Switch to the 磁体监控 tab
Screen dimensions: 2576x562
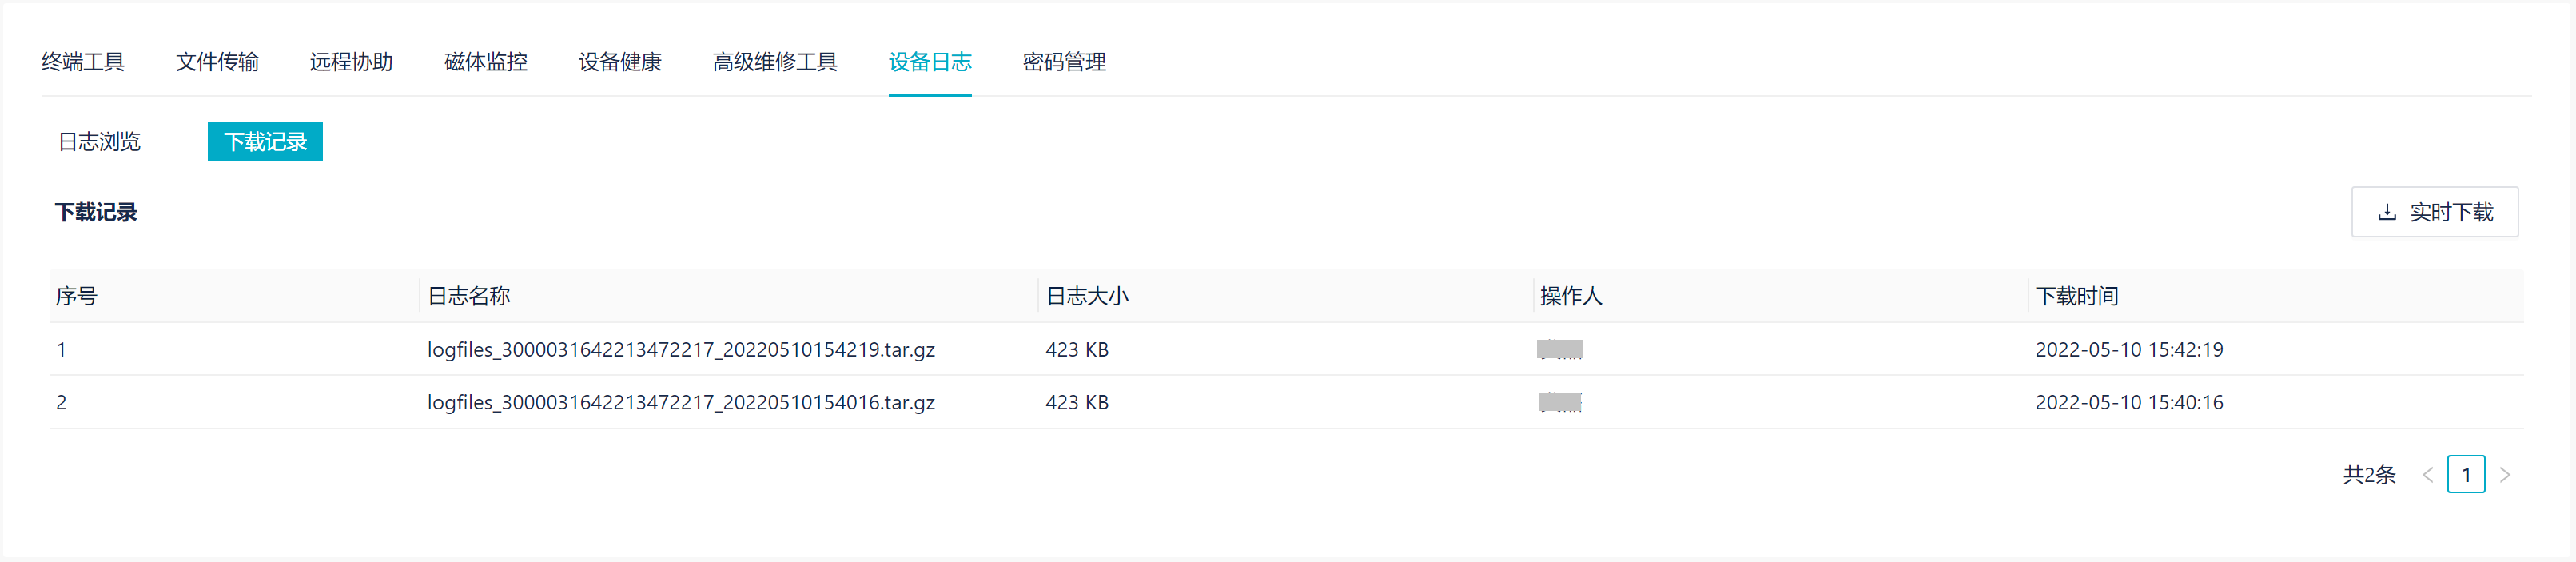(484, 62)
